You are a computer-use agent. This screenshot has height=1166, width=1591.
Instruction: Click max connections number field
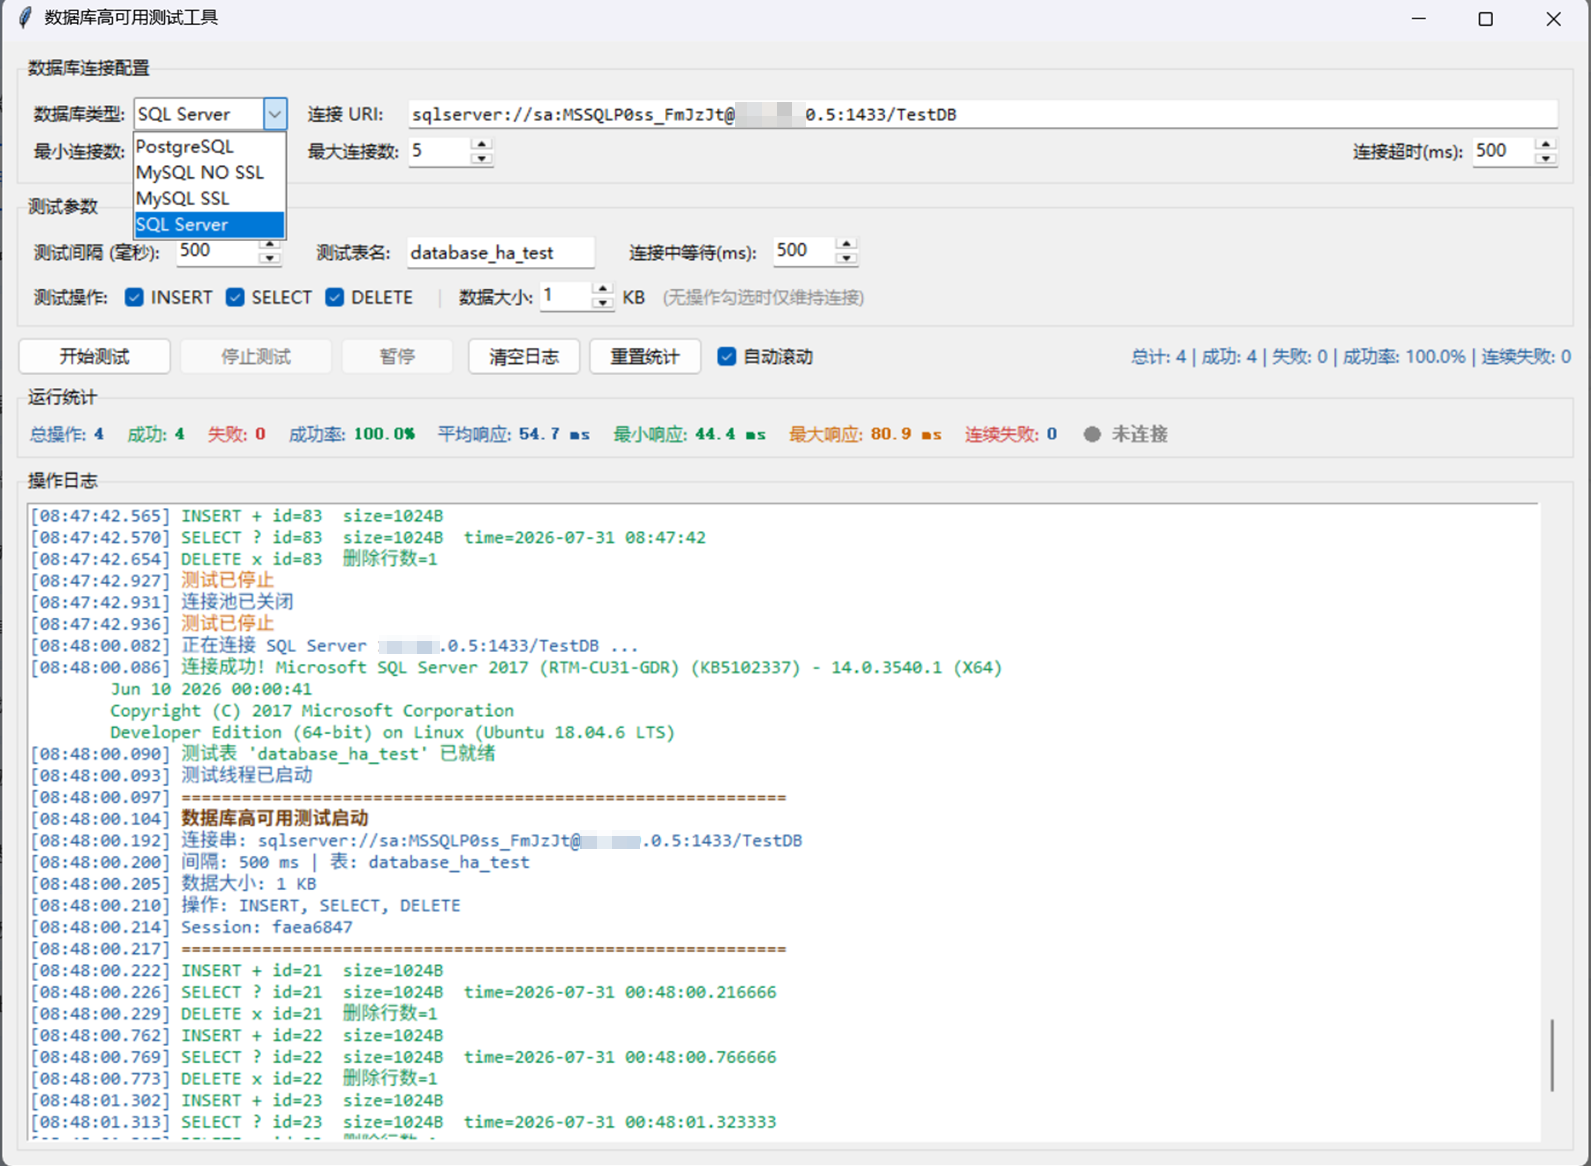click(x=440, y=151)
